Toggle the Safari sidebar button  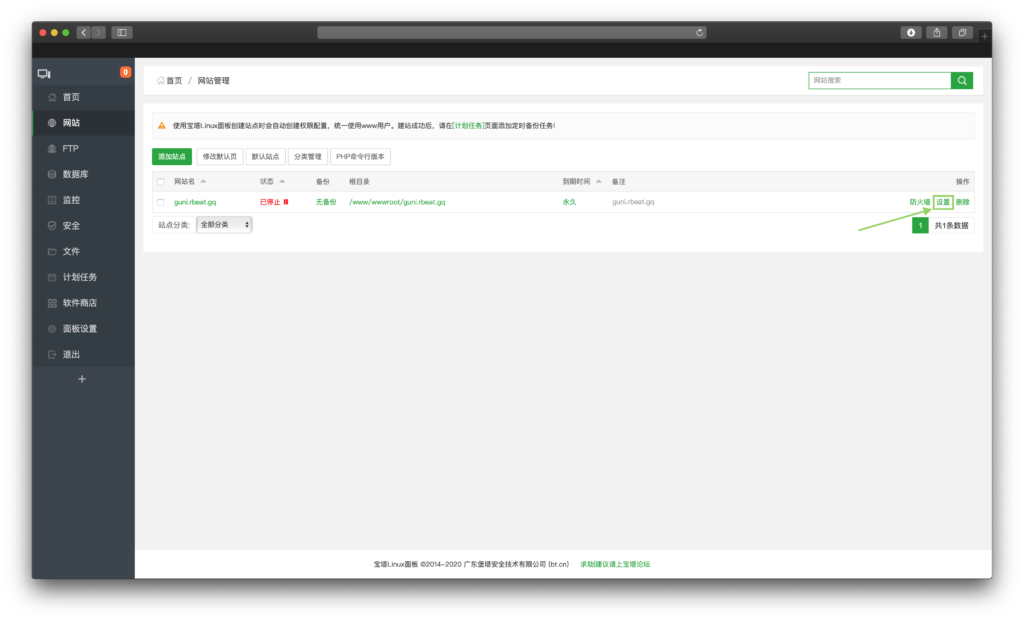pos(122,33)
